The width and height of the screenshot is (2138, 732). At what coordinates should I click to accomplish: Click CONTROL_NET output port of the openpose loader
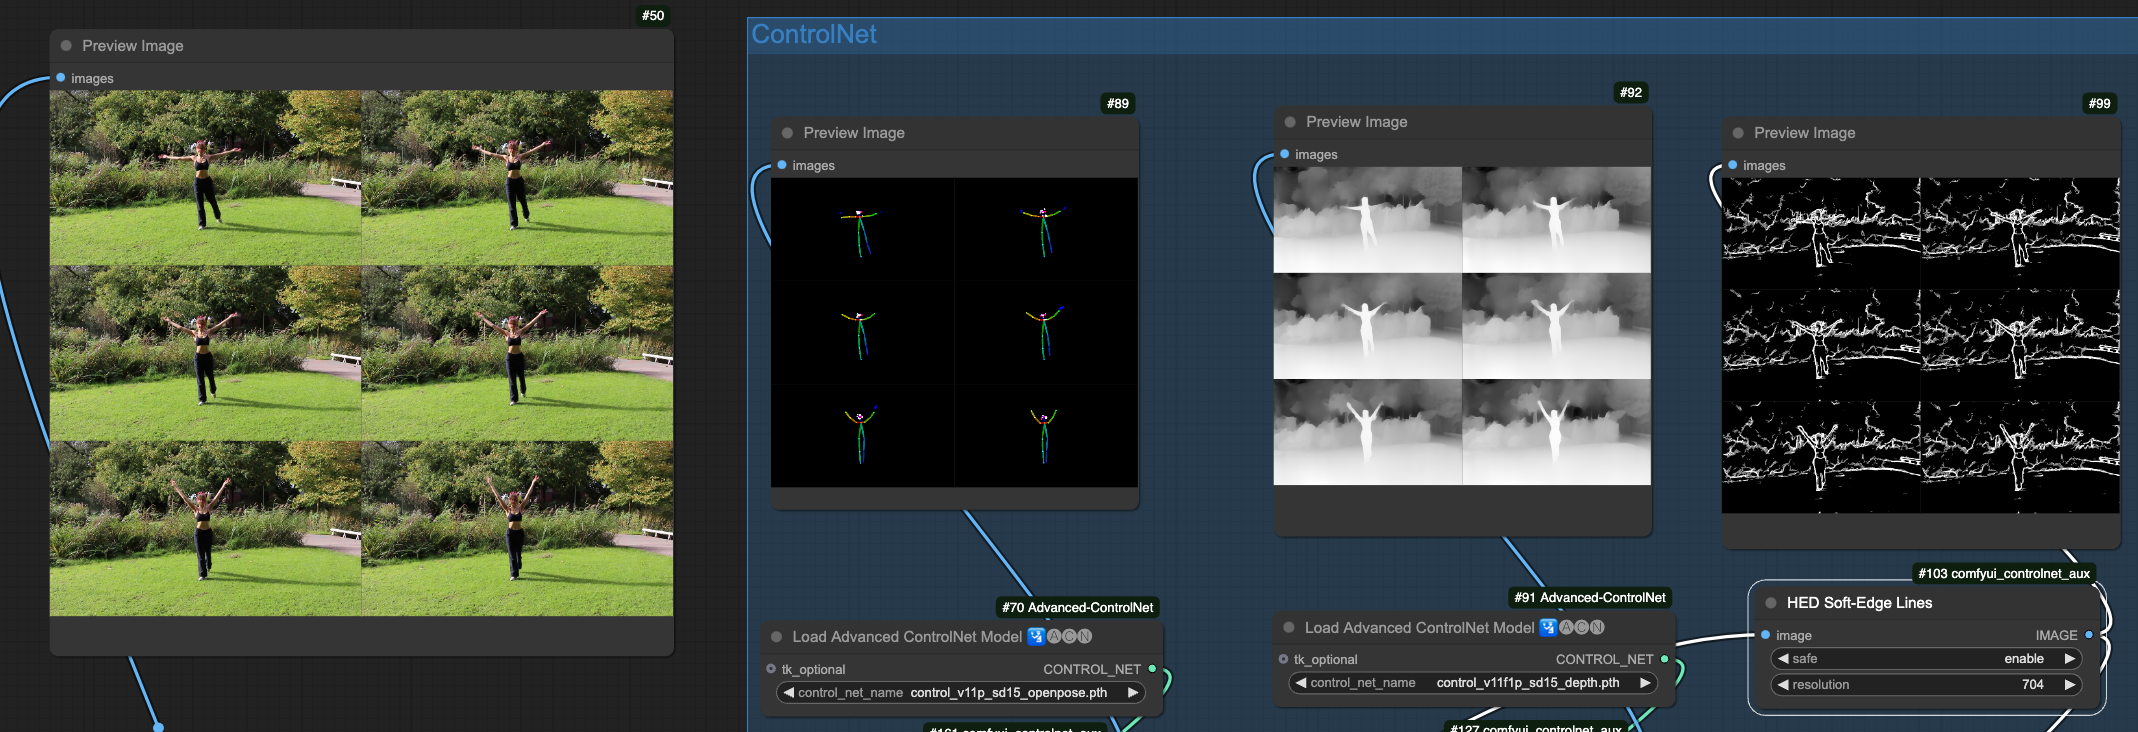pyautogui.click(x=1152, y=669)
